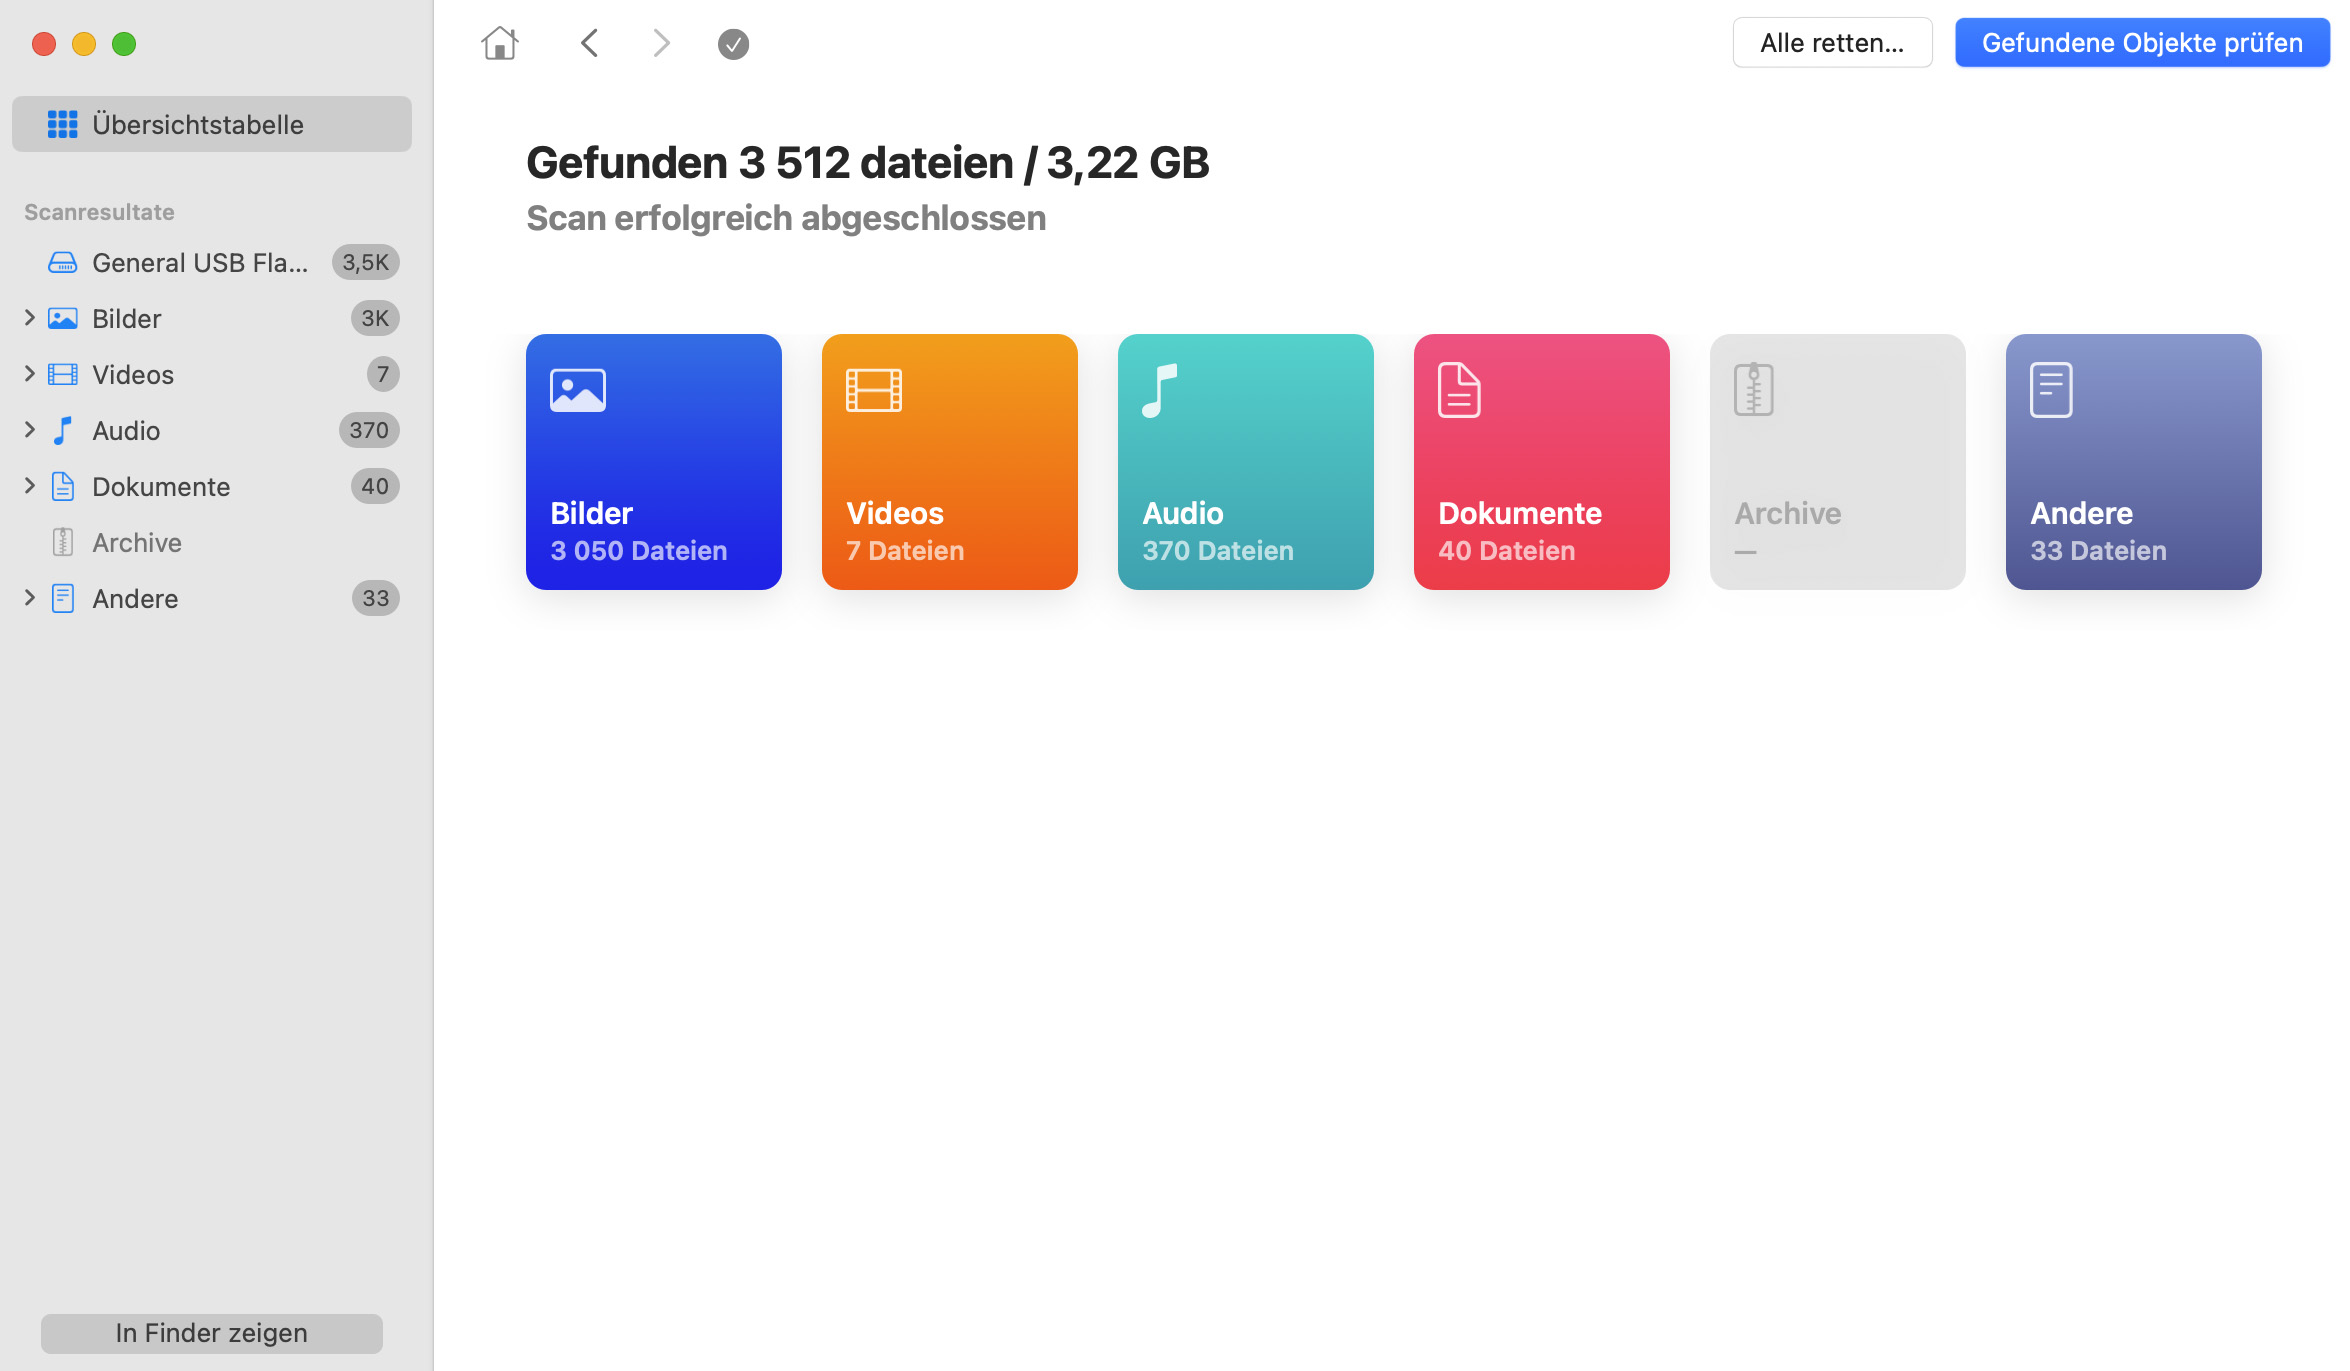Expand the Bilder sidebar item
Screen dimensions: 2350x1371
[x=26, y=318]
